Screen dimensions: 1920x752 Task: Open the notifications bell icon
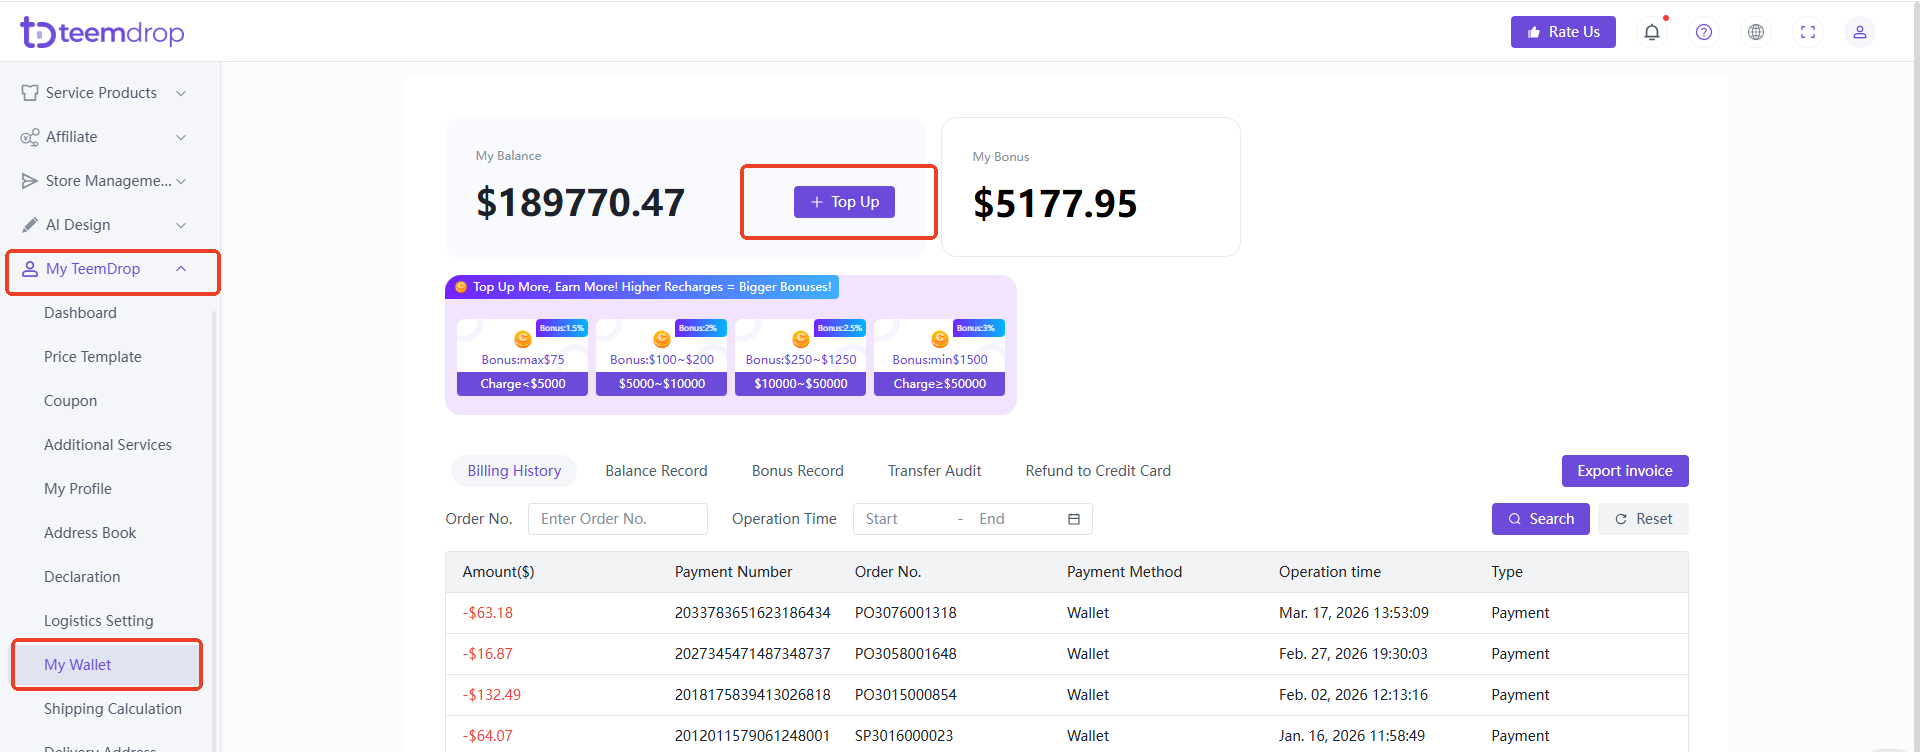tap(1652, 32)
